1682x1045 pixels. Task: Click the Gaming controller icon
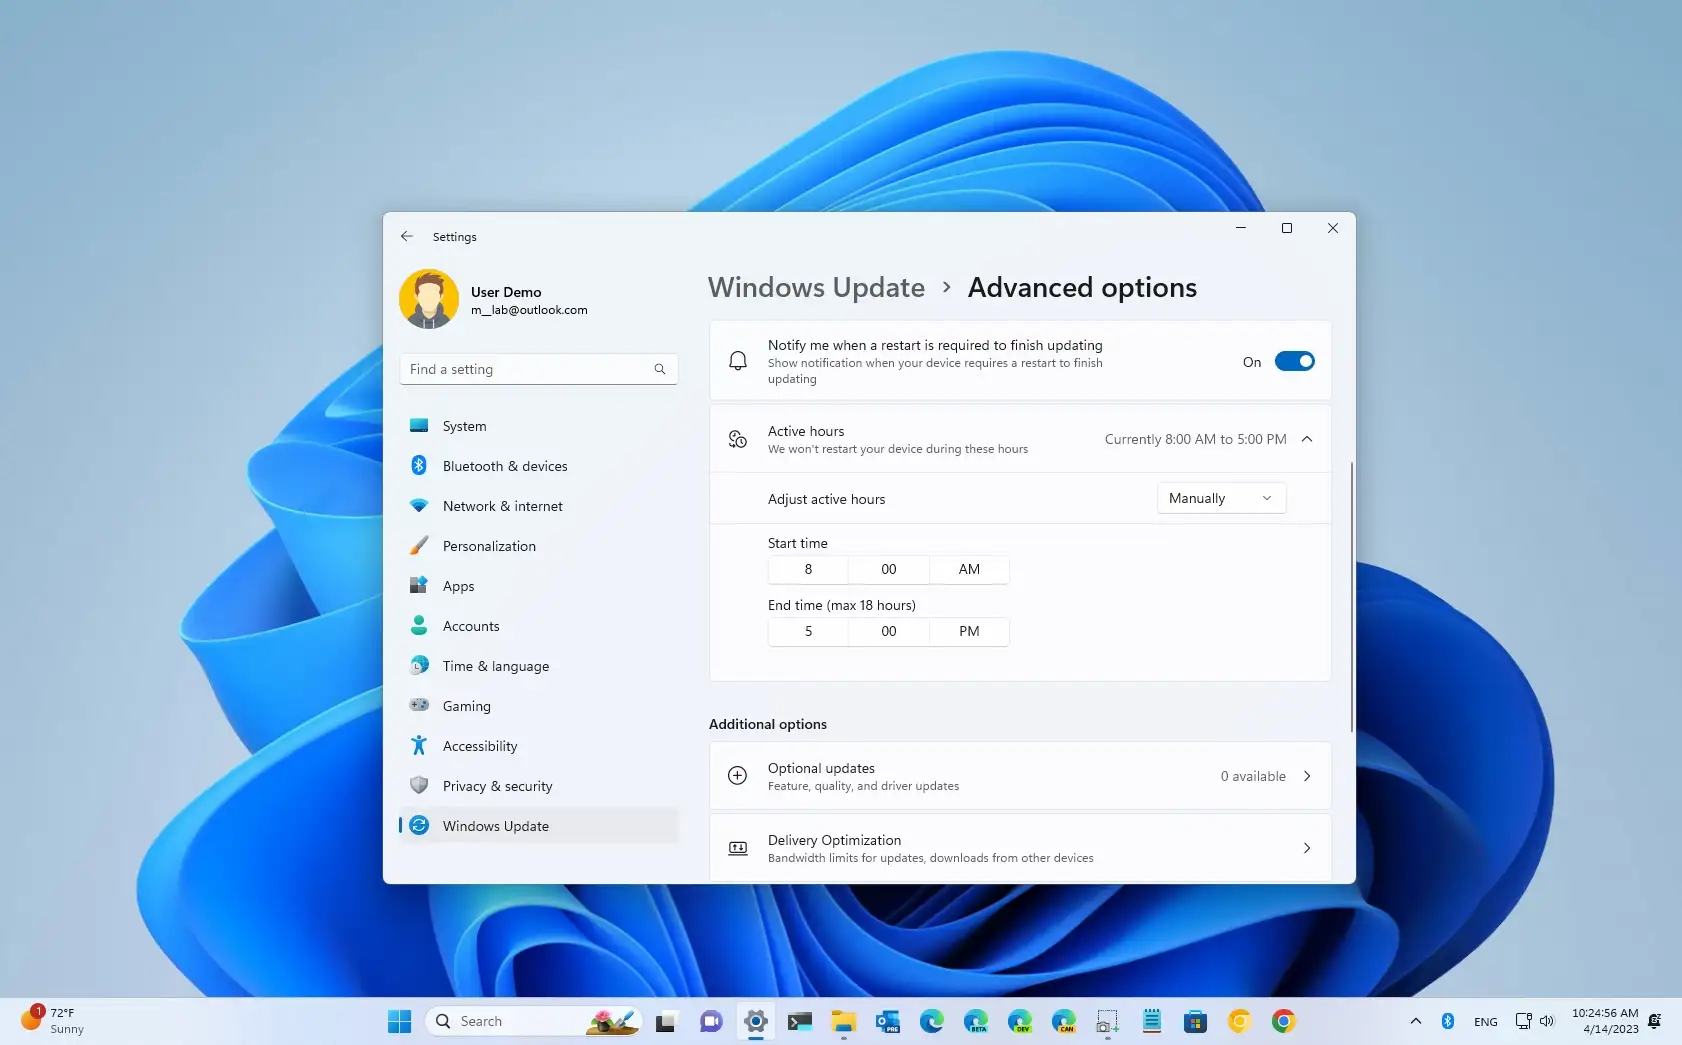click(x=419, y=705)
